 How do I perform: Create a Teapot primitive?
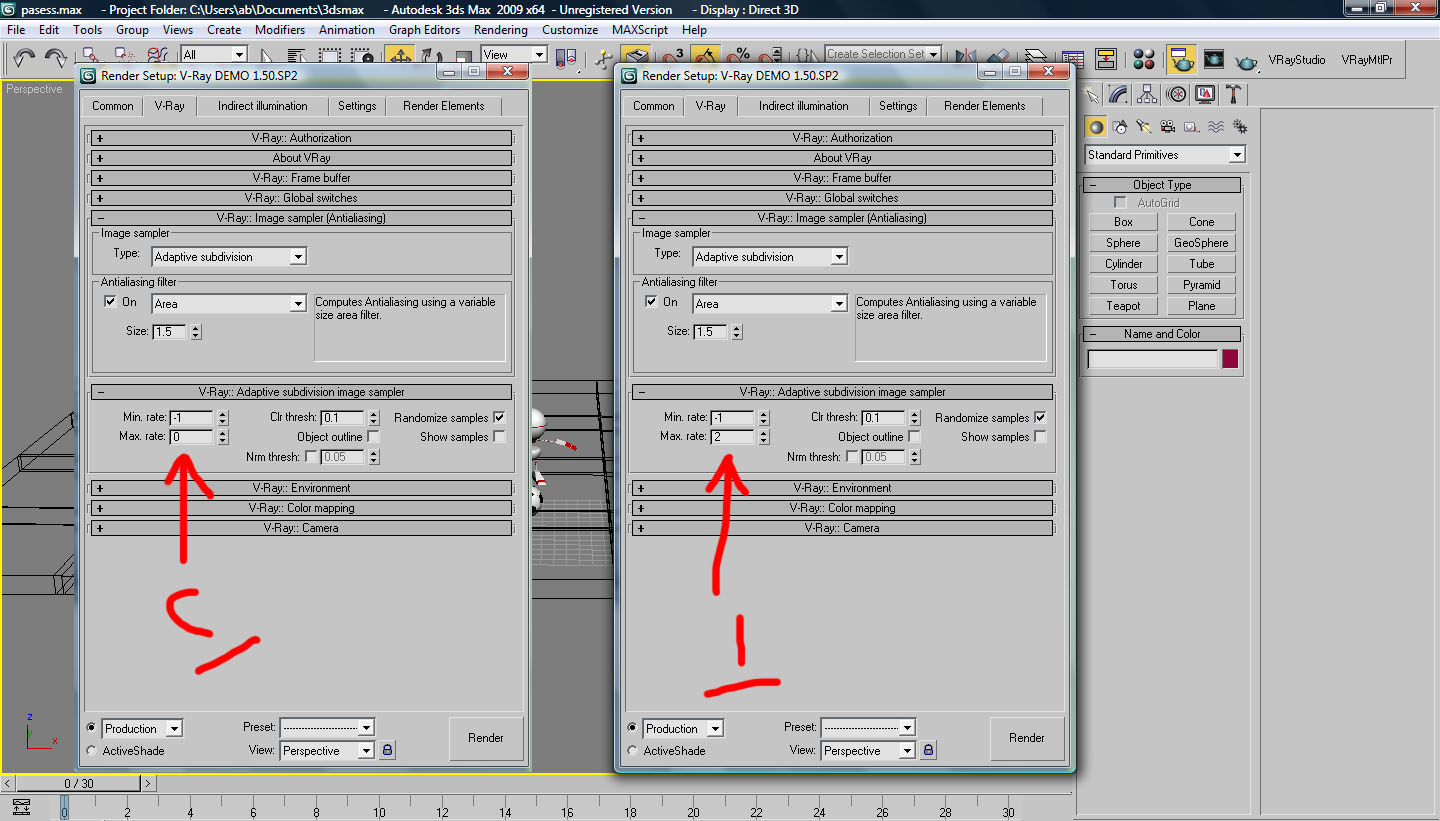pos(1123,306)
